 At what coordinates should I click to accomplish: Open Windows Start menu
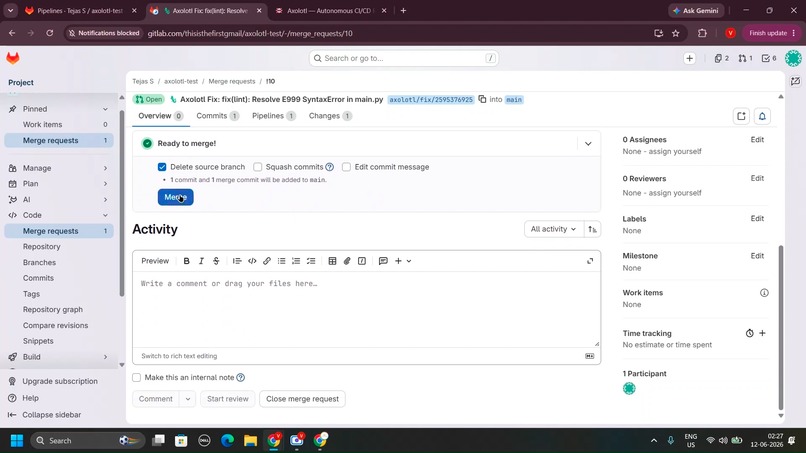[x=17, y=441]
